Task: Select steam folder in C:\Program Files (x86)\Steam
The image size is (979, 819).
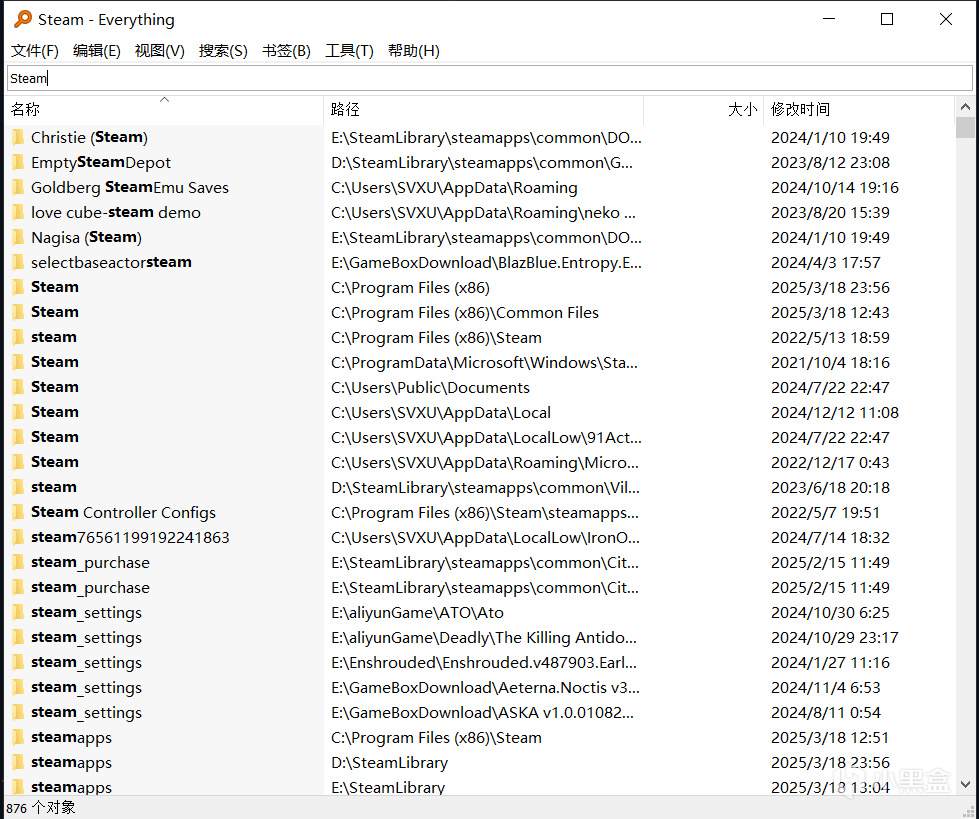Action: pos(54,337)
